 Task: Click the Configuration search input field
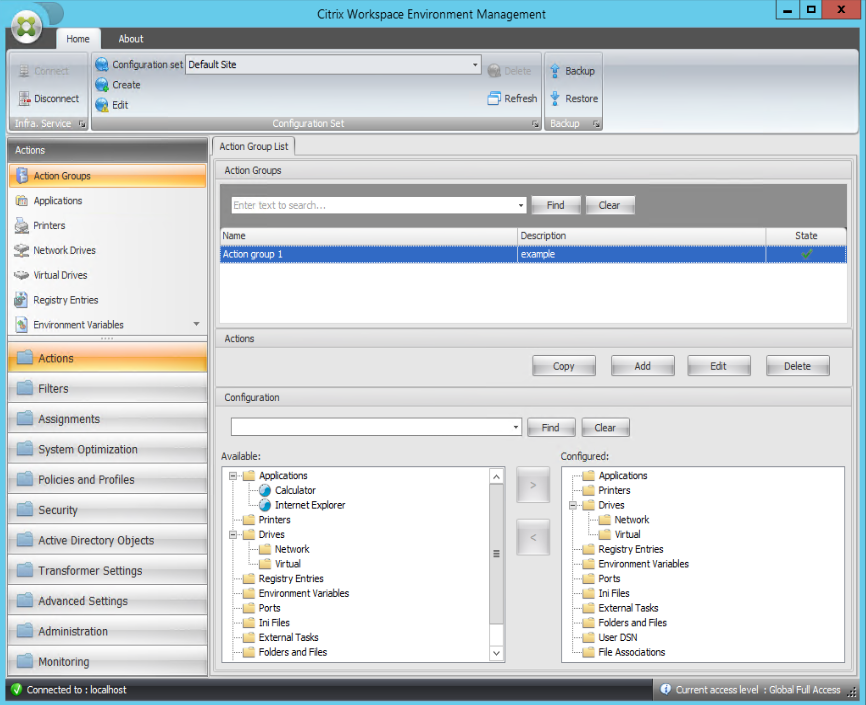tap(370, 427)
